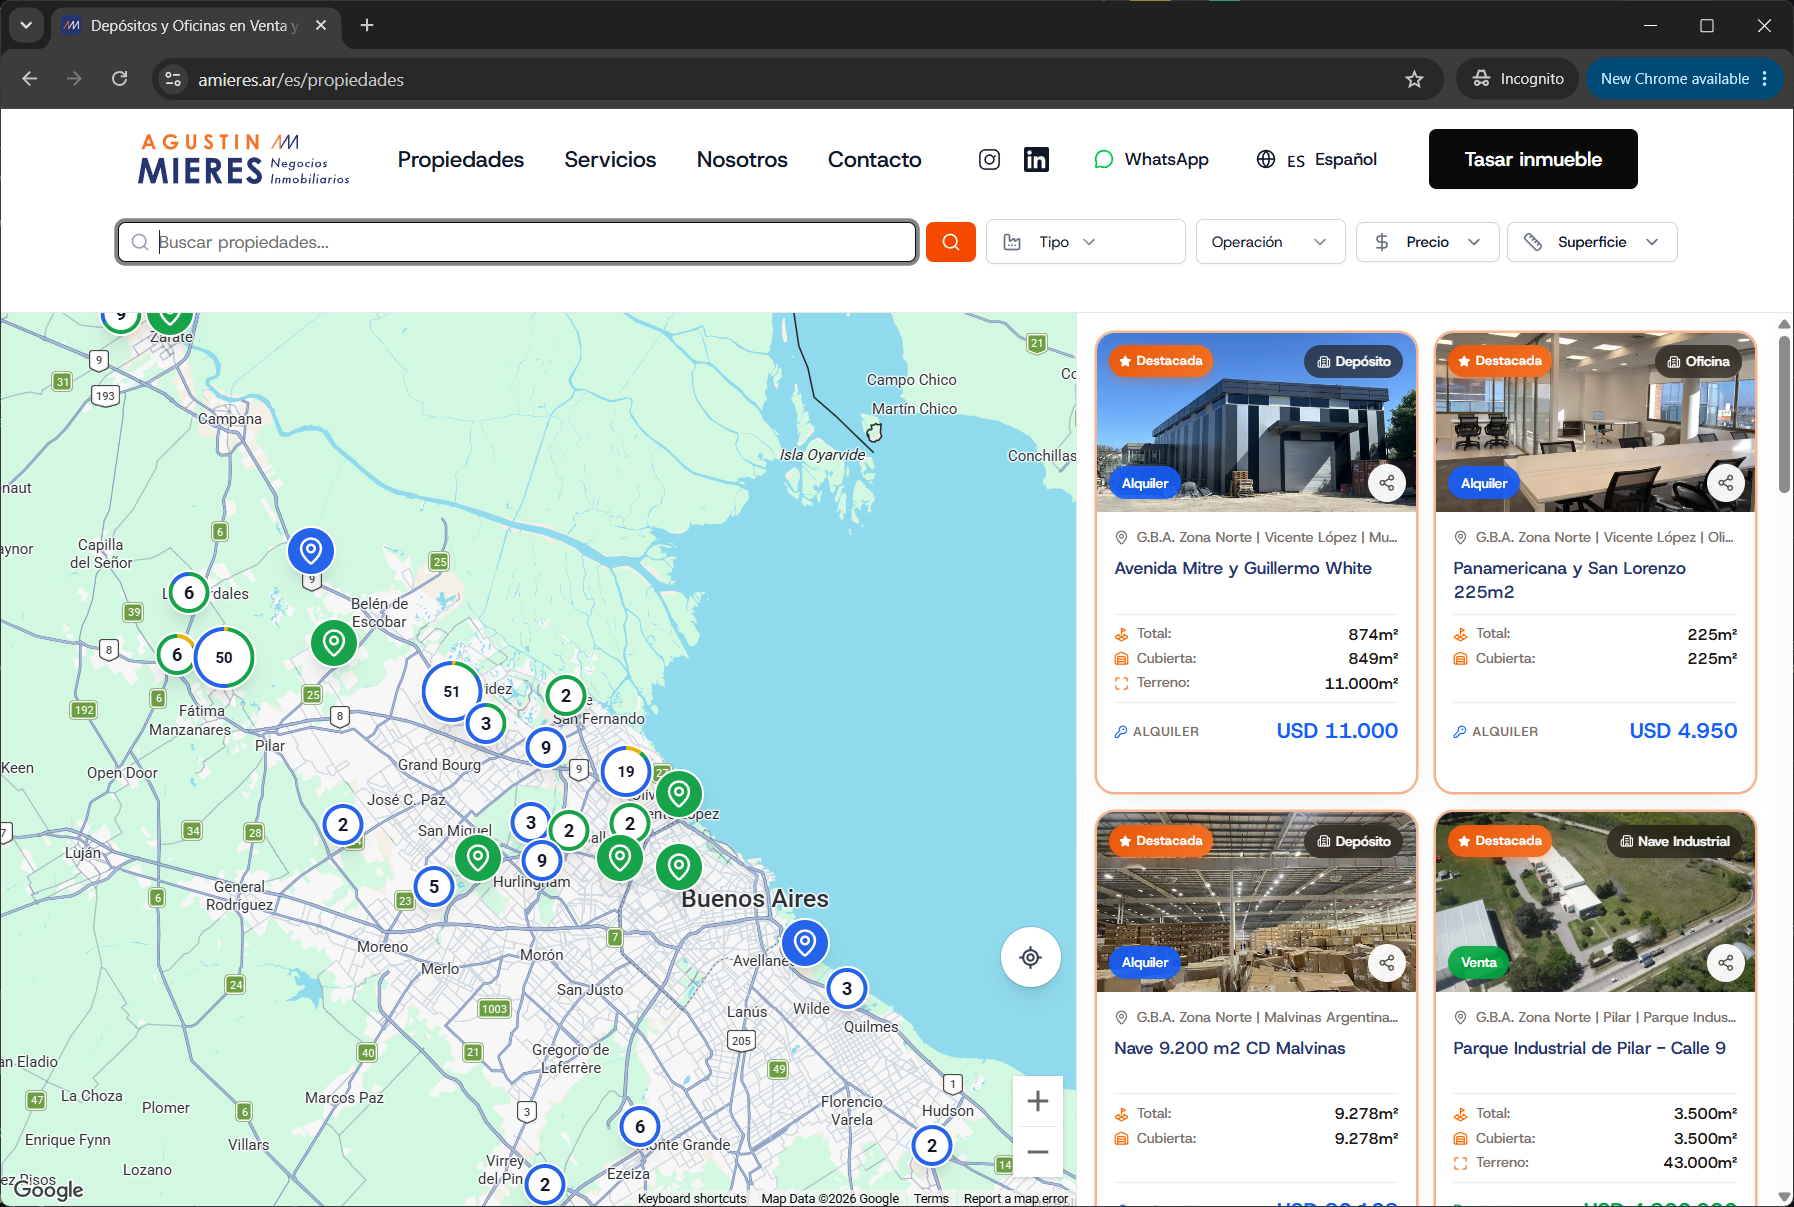Open the Nosotros menu item
The image size is (1794, 1207).
coord(742,160)
